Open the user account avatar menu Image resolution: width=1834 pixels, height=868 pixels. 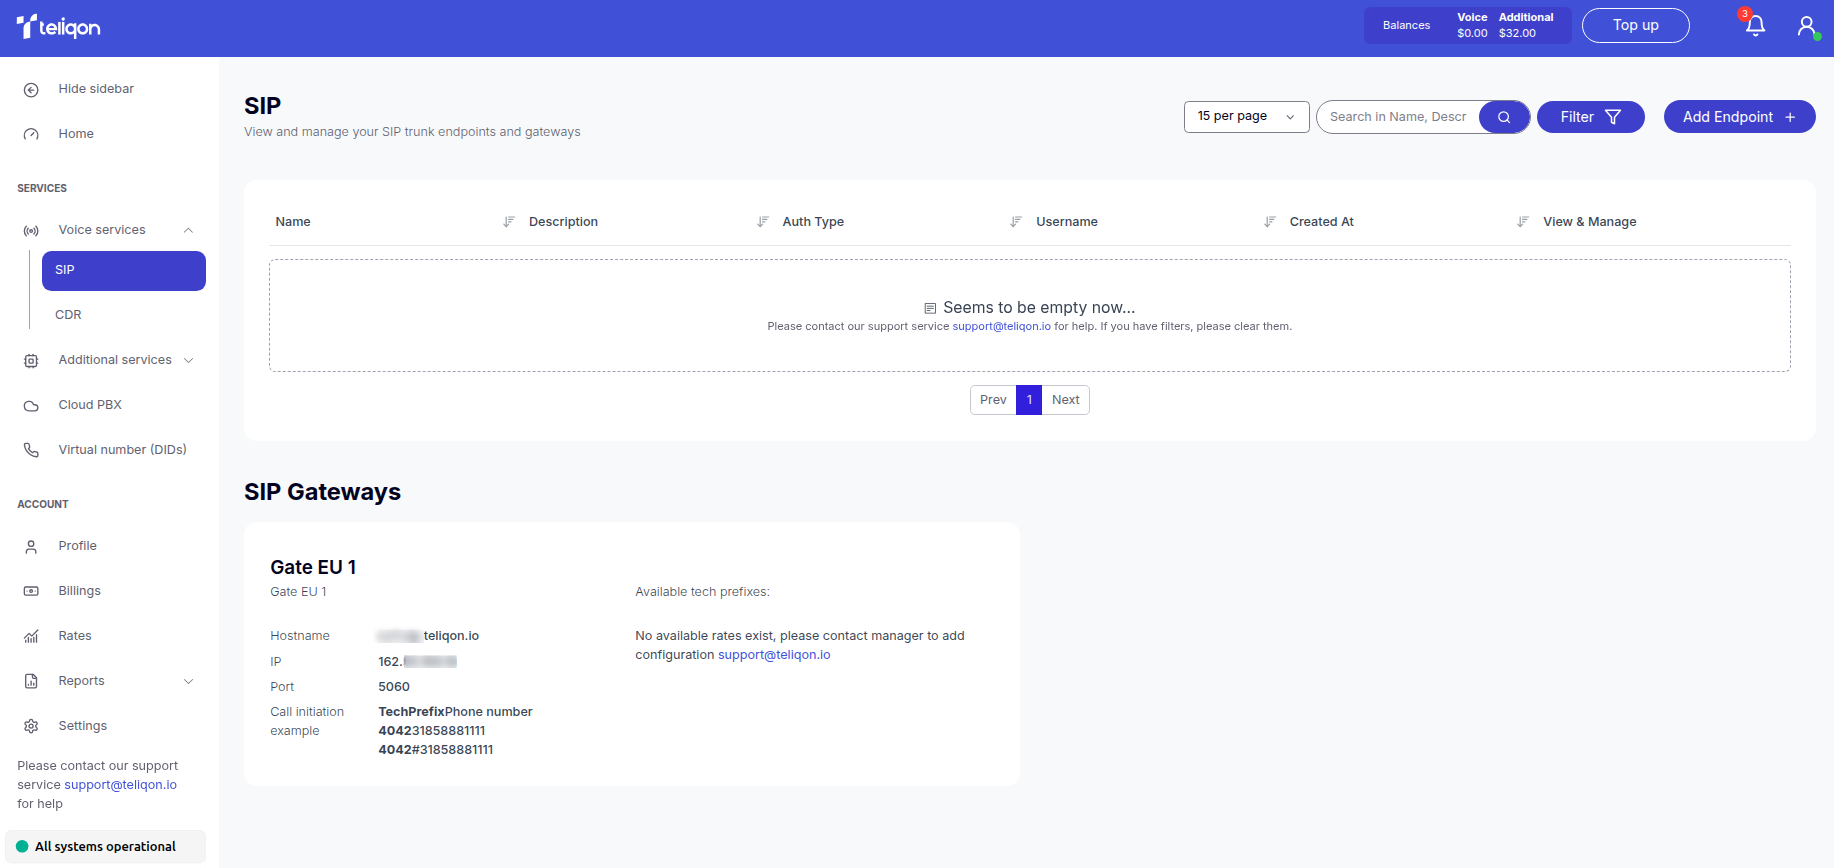pyautogui.click(x=1806, y=26)
